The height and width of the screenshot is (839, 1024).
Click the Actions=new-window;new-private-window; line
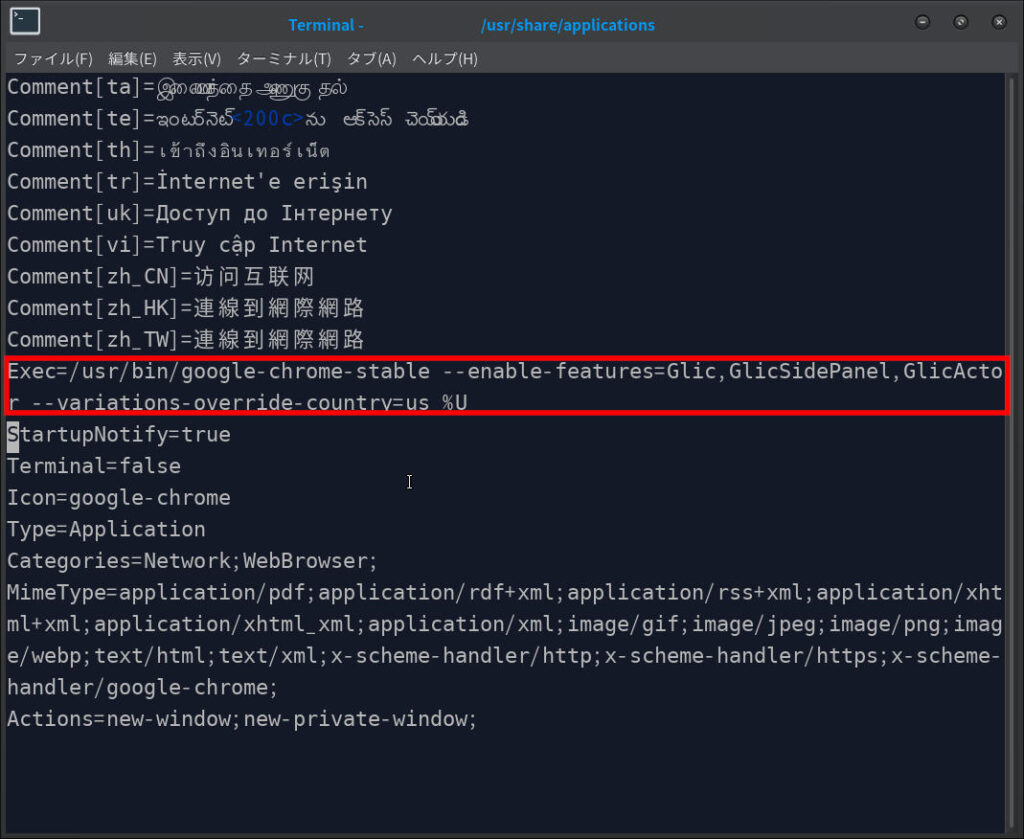click(x=242, y=719)
